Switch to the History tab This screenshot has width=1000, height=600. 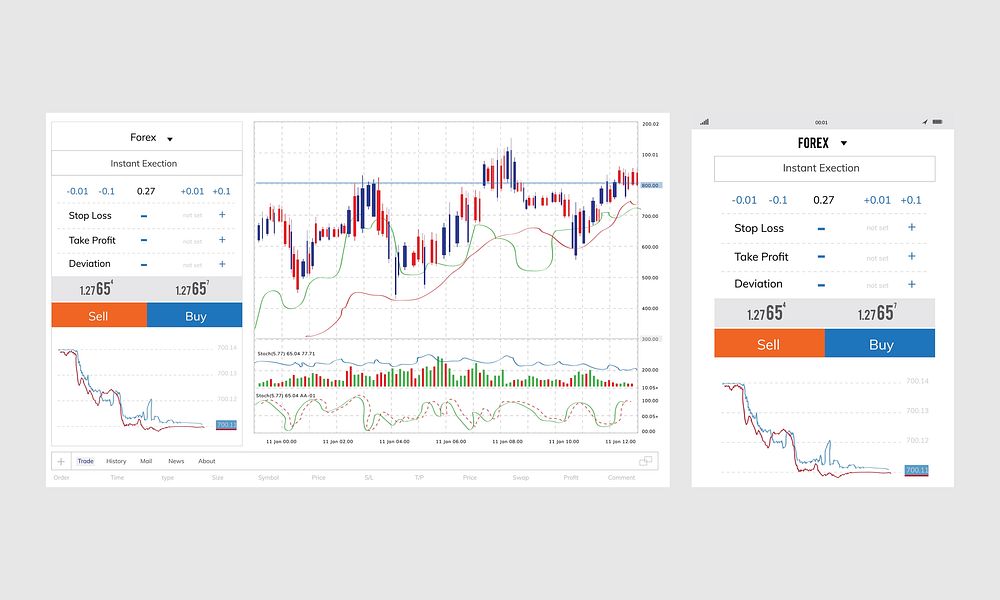coord(116,461)
